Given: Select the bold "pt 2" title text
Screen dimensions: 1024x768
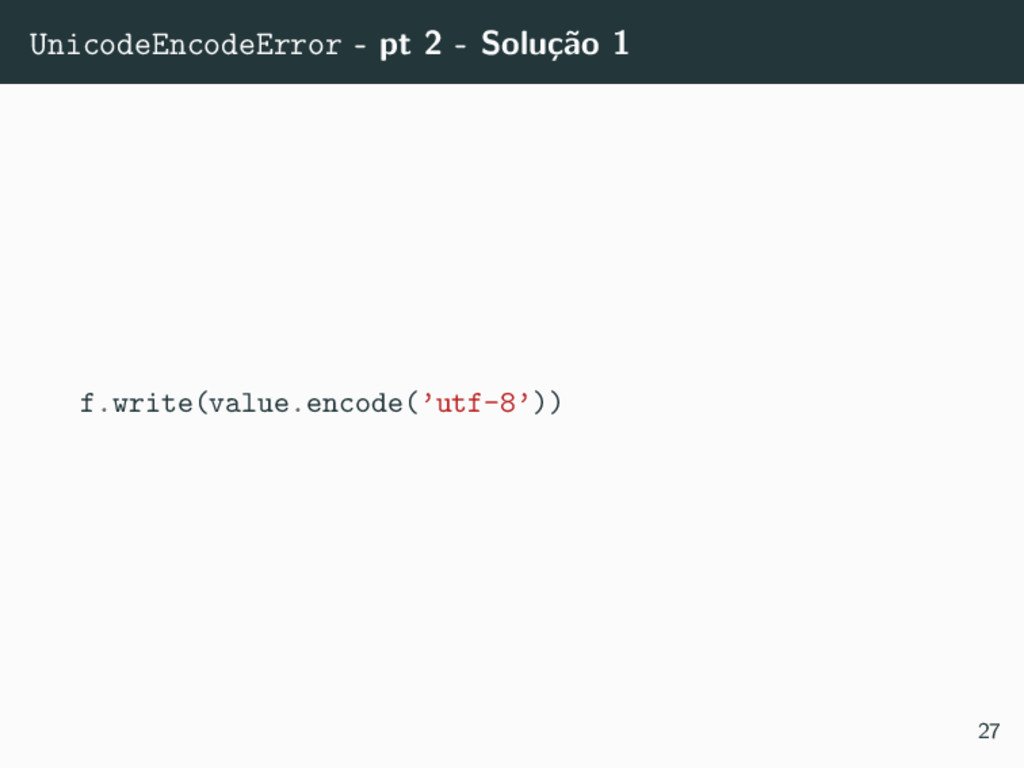Looking at the screenshot, I should (x=410, y=44).
